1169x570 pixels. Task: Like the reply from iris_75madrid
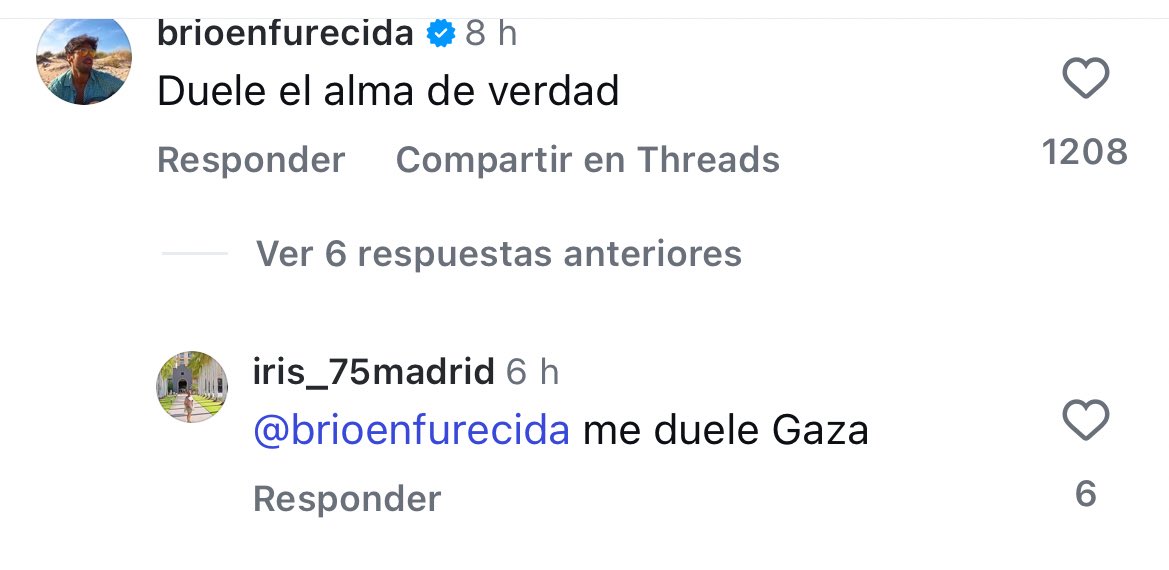click(1085, 421)
